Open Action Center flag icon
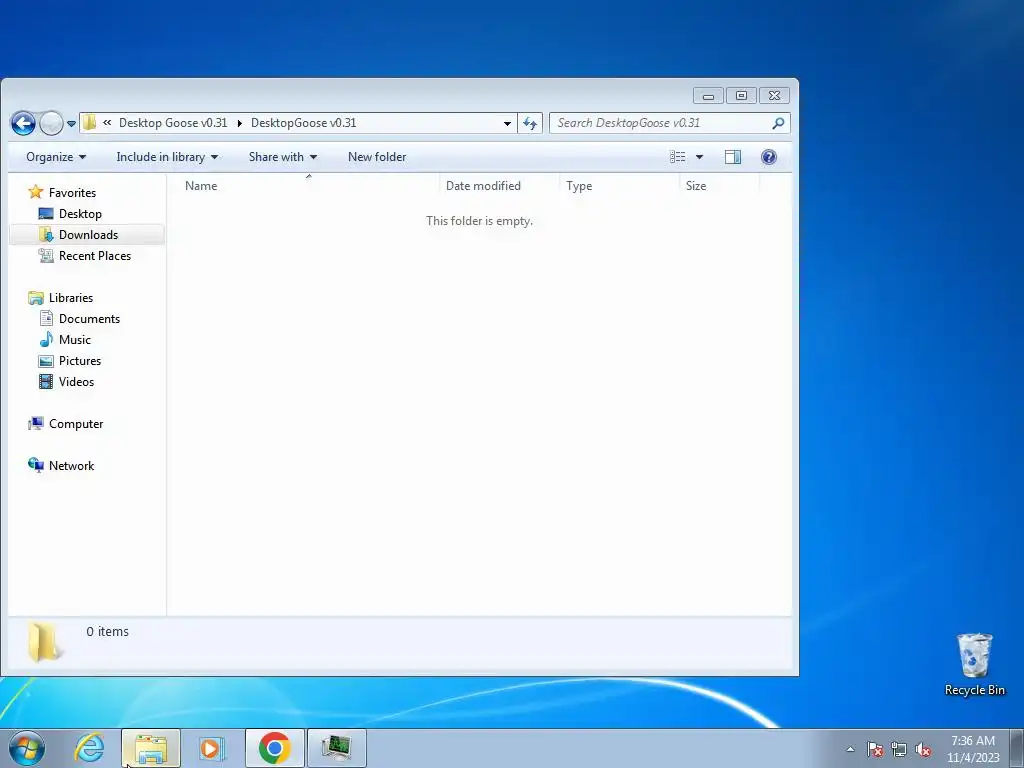The height and width of the screenshot is (768, 1024). click(875, 749)
